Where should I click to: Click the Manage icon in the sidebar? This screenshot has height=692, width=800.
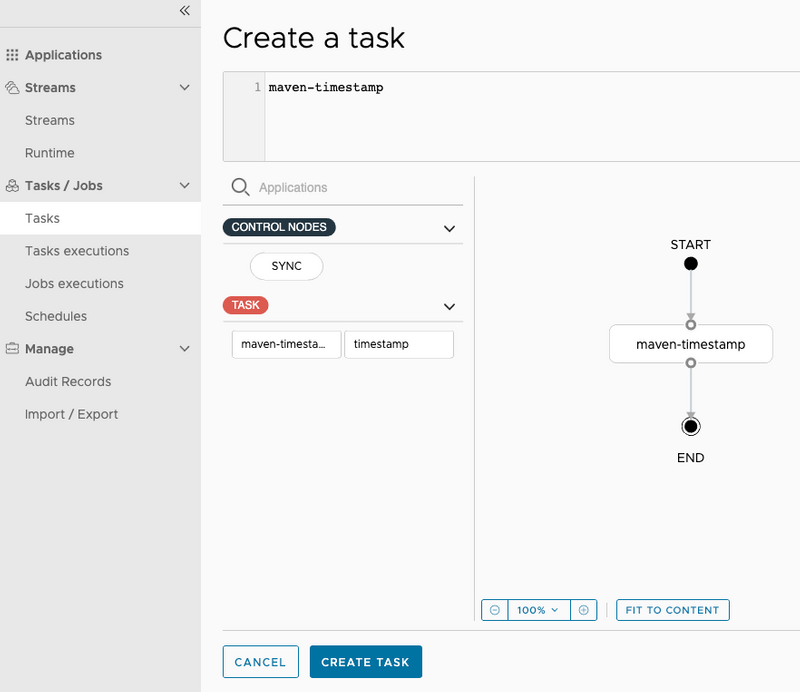pyautogui.click(x=11, y=348)
